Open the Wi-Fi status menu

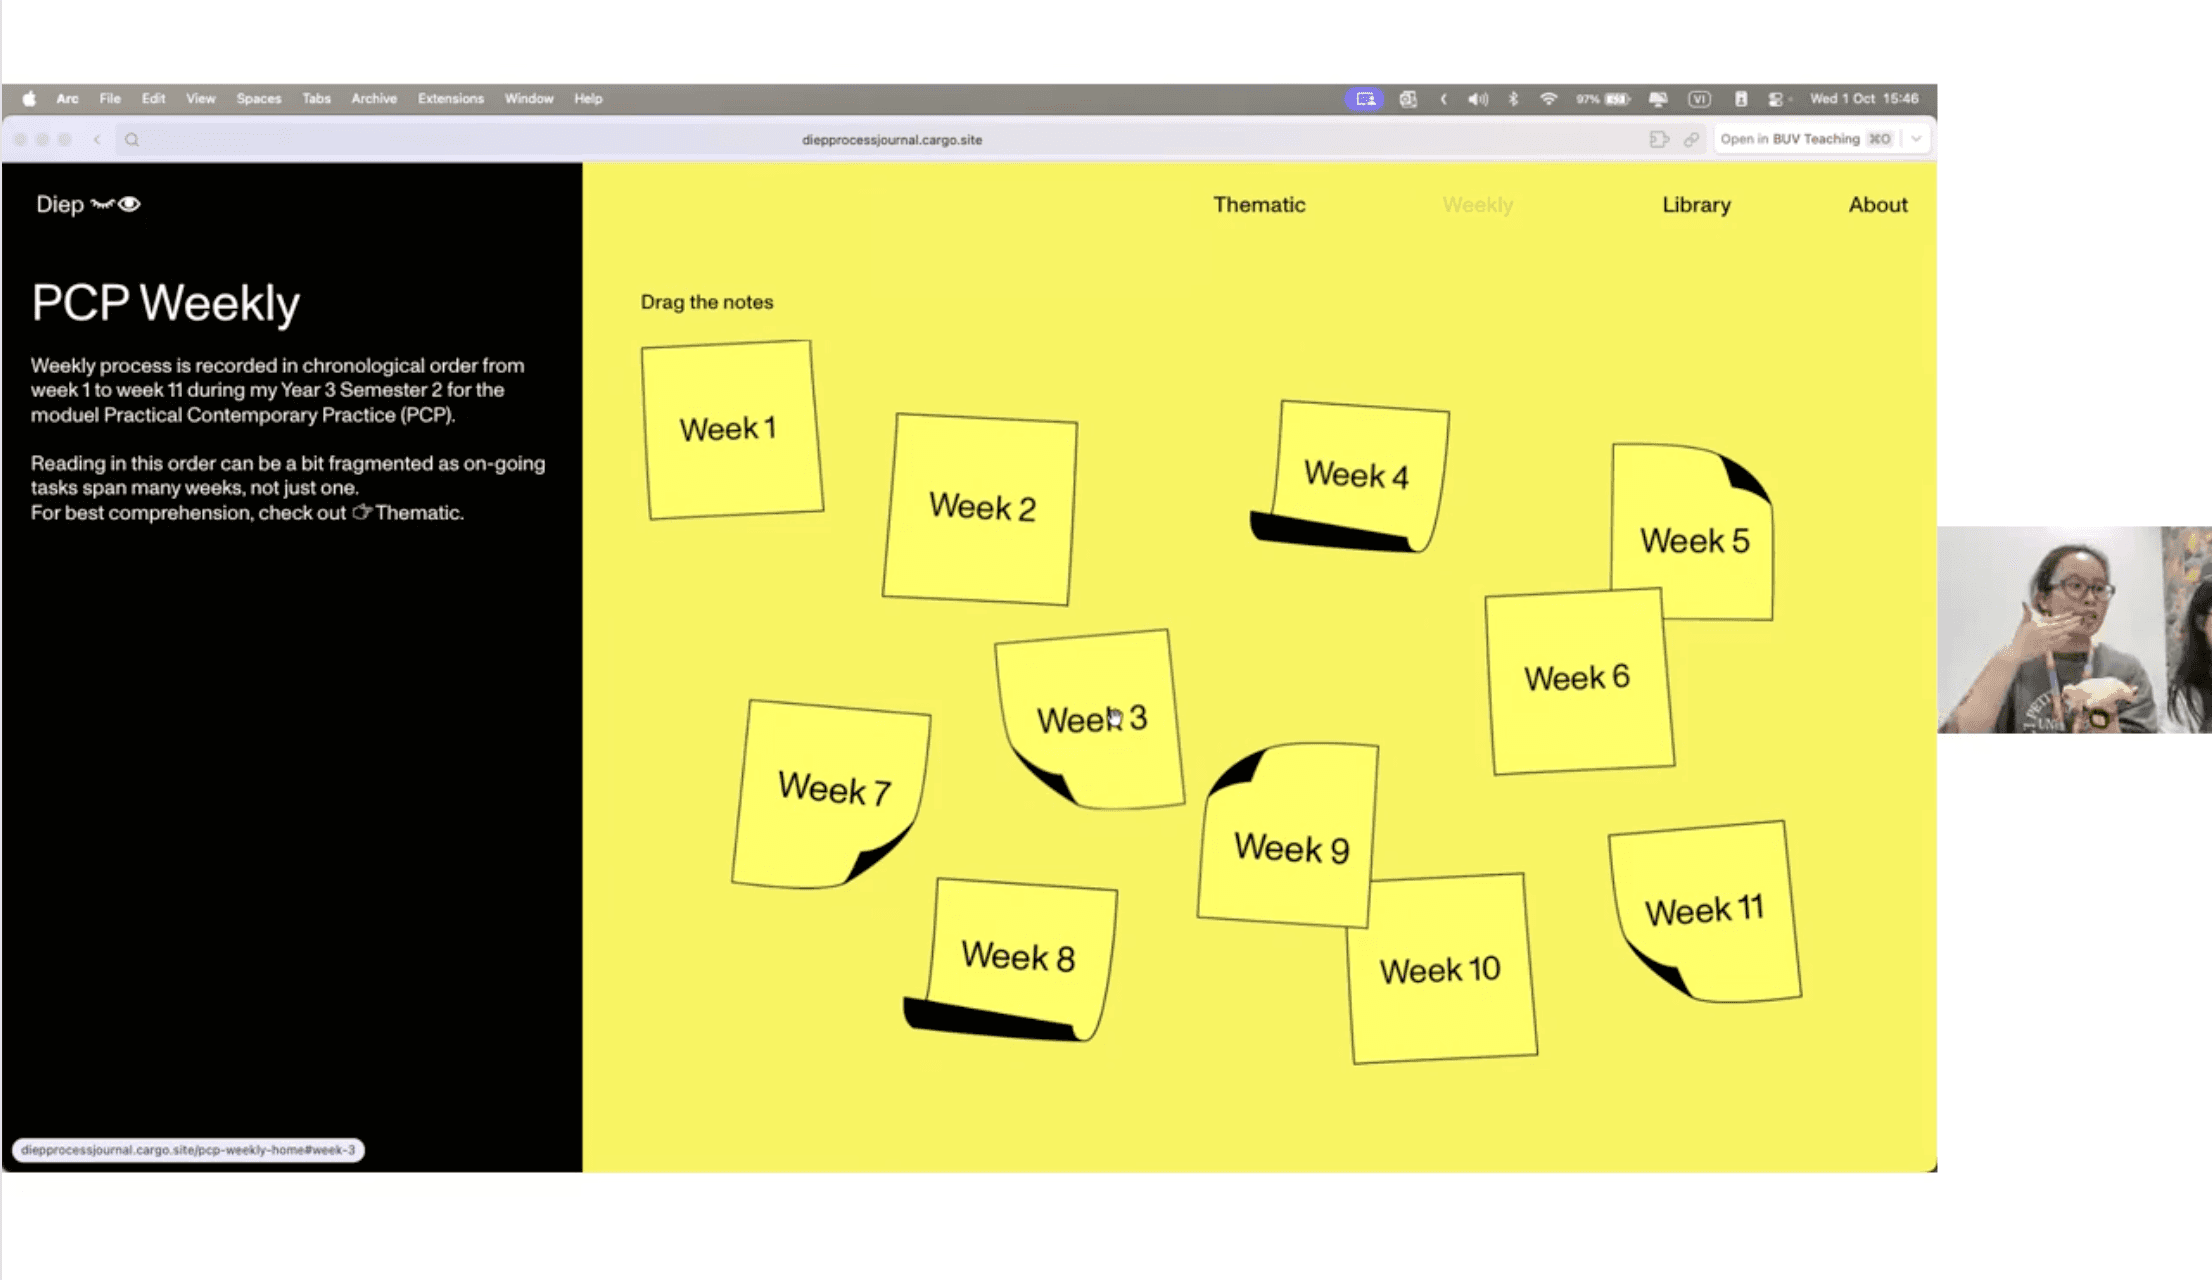coord(1548,98)
